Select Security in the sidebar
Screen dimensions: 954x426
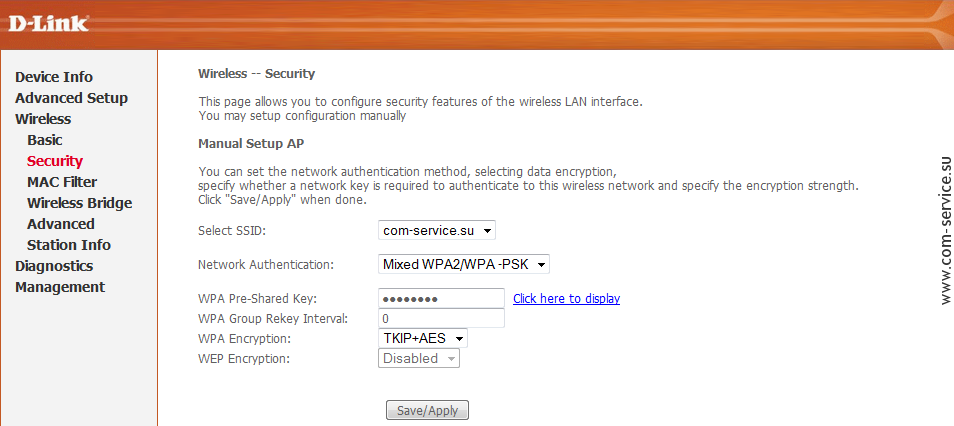pos(55,161)
